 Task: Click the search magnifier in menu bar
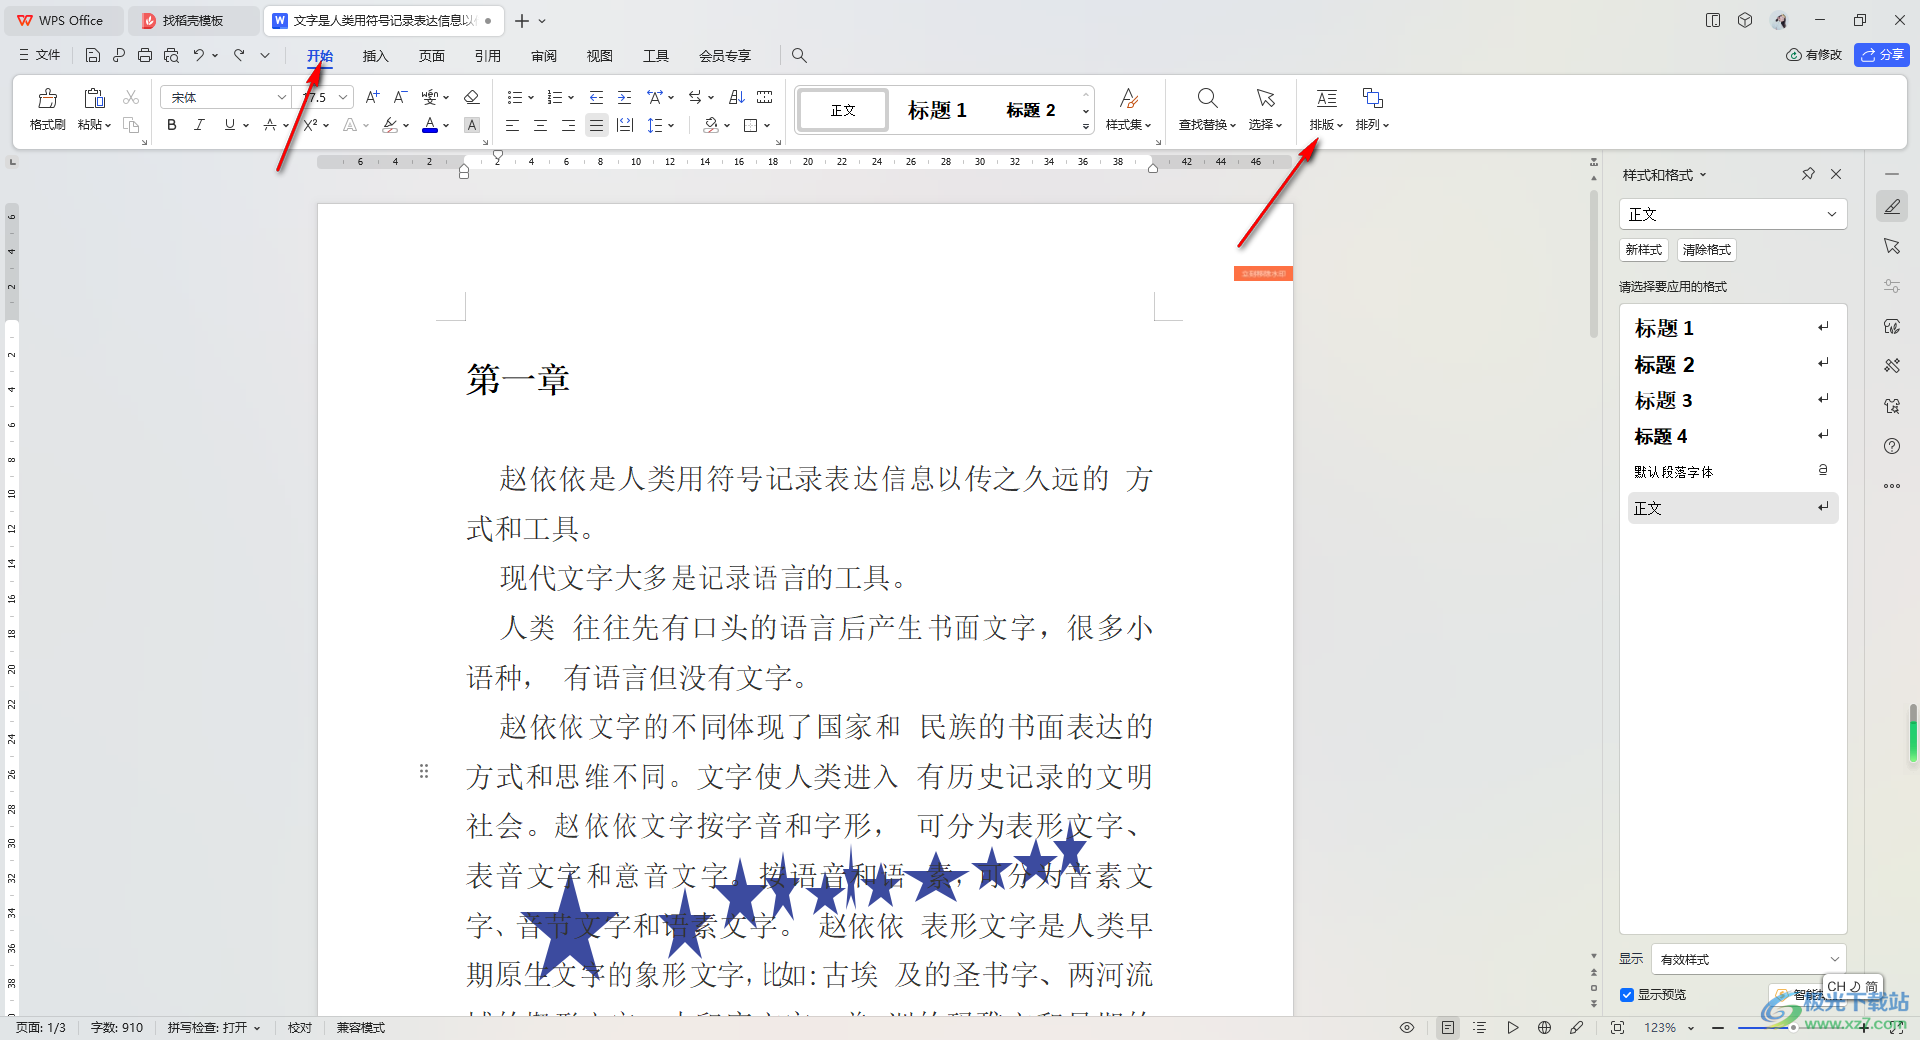tap(799, 55)
